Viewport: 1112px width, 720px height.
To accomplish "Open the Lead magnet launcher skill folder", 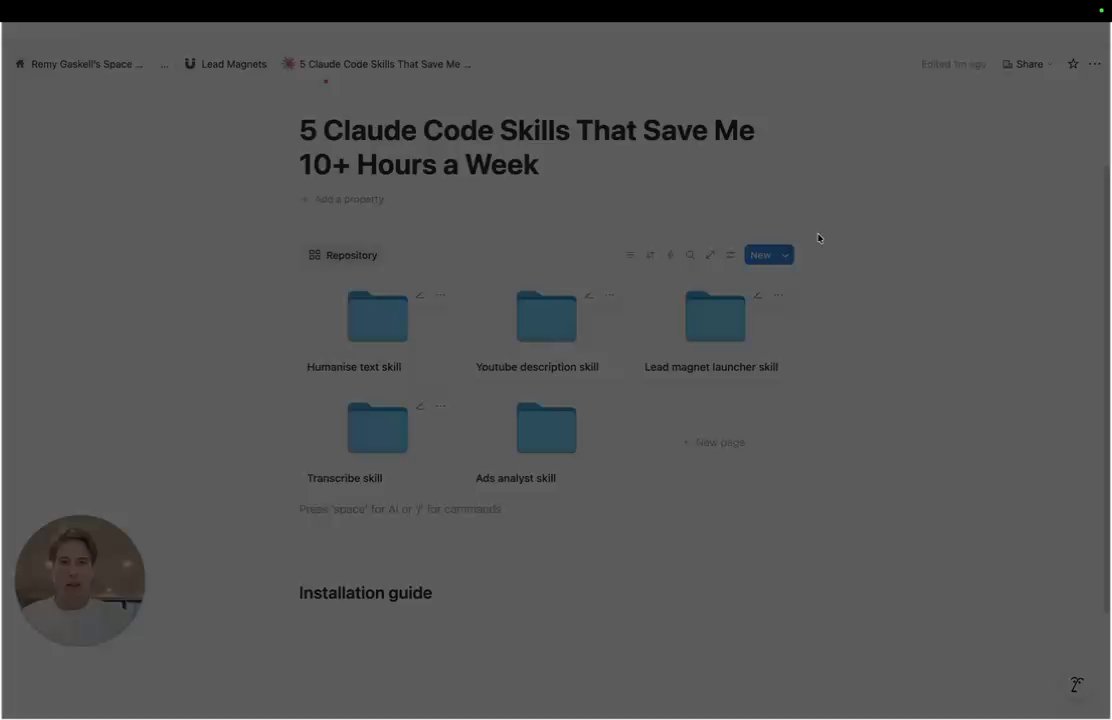I will (x=715, y=316).
